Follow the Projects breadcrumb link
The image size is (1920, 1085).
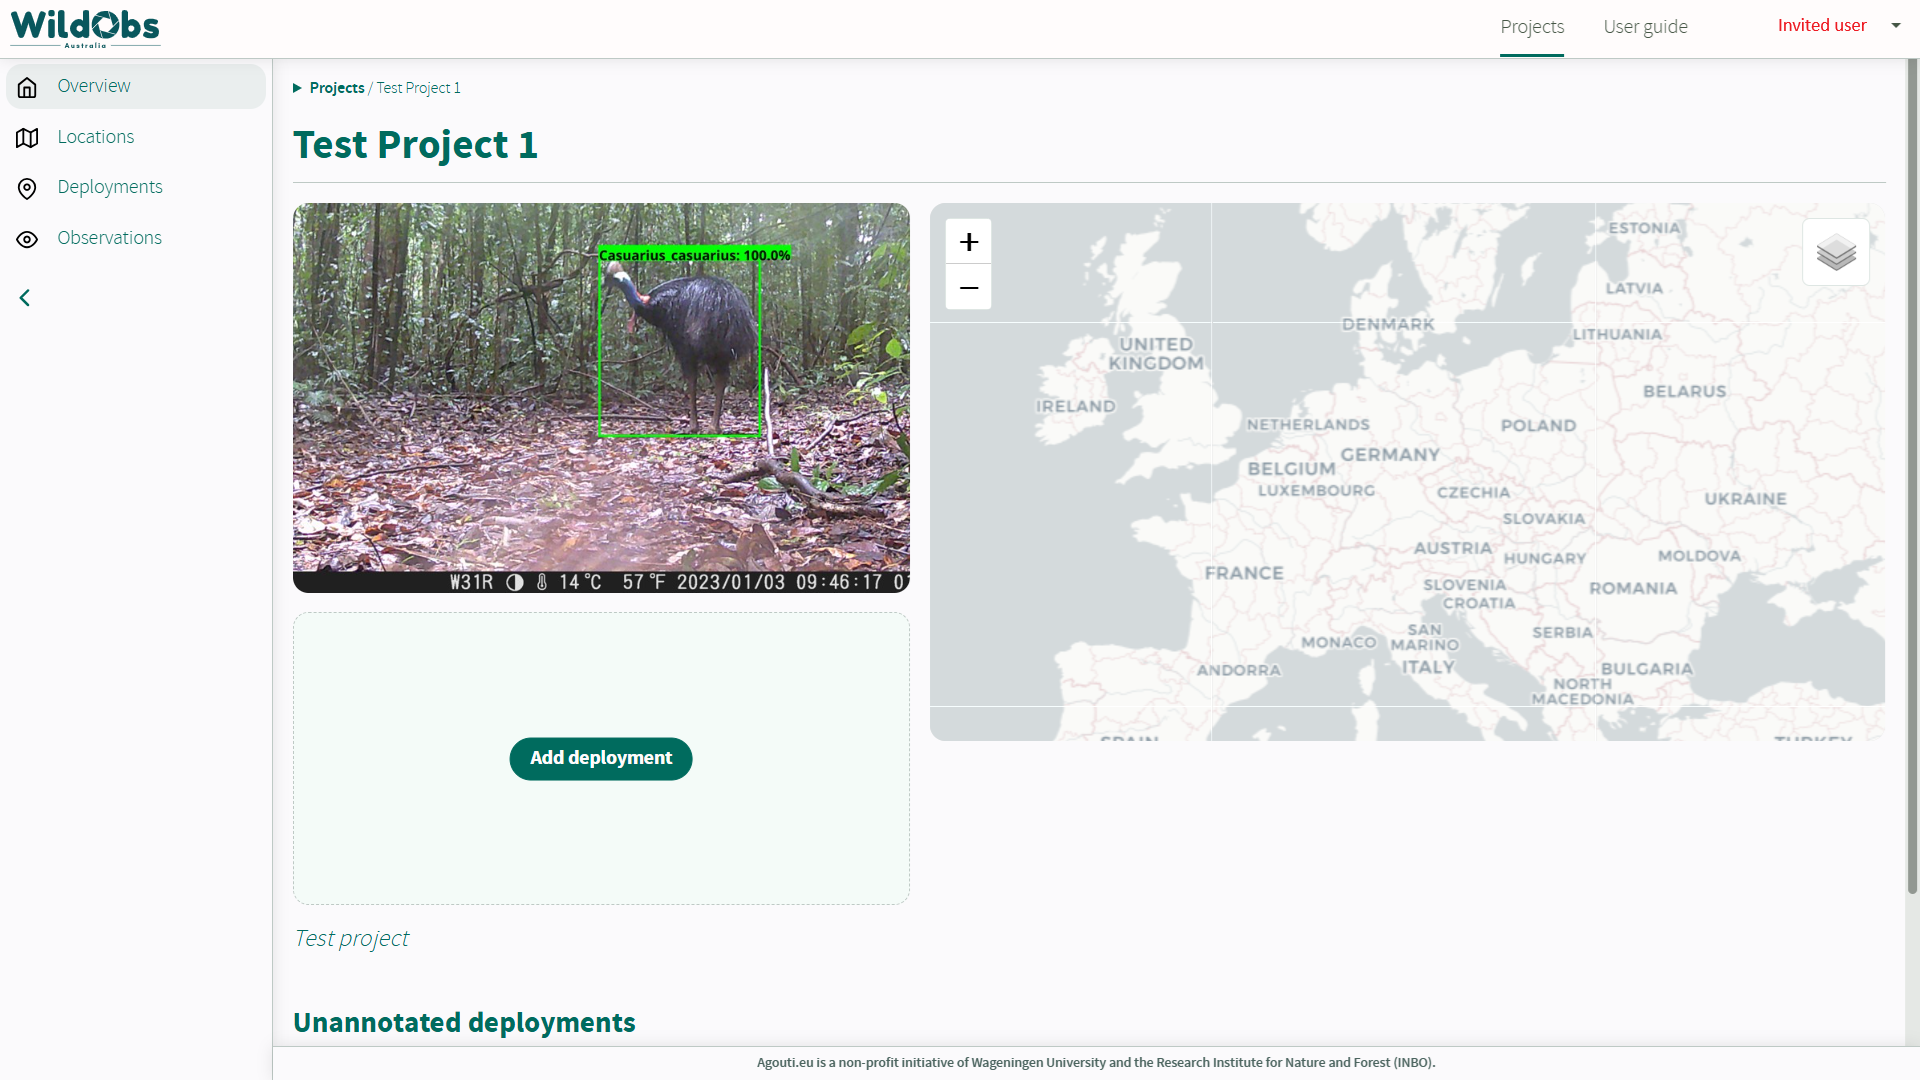coord(337,88)
